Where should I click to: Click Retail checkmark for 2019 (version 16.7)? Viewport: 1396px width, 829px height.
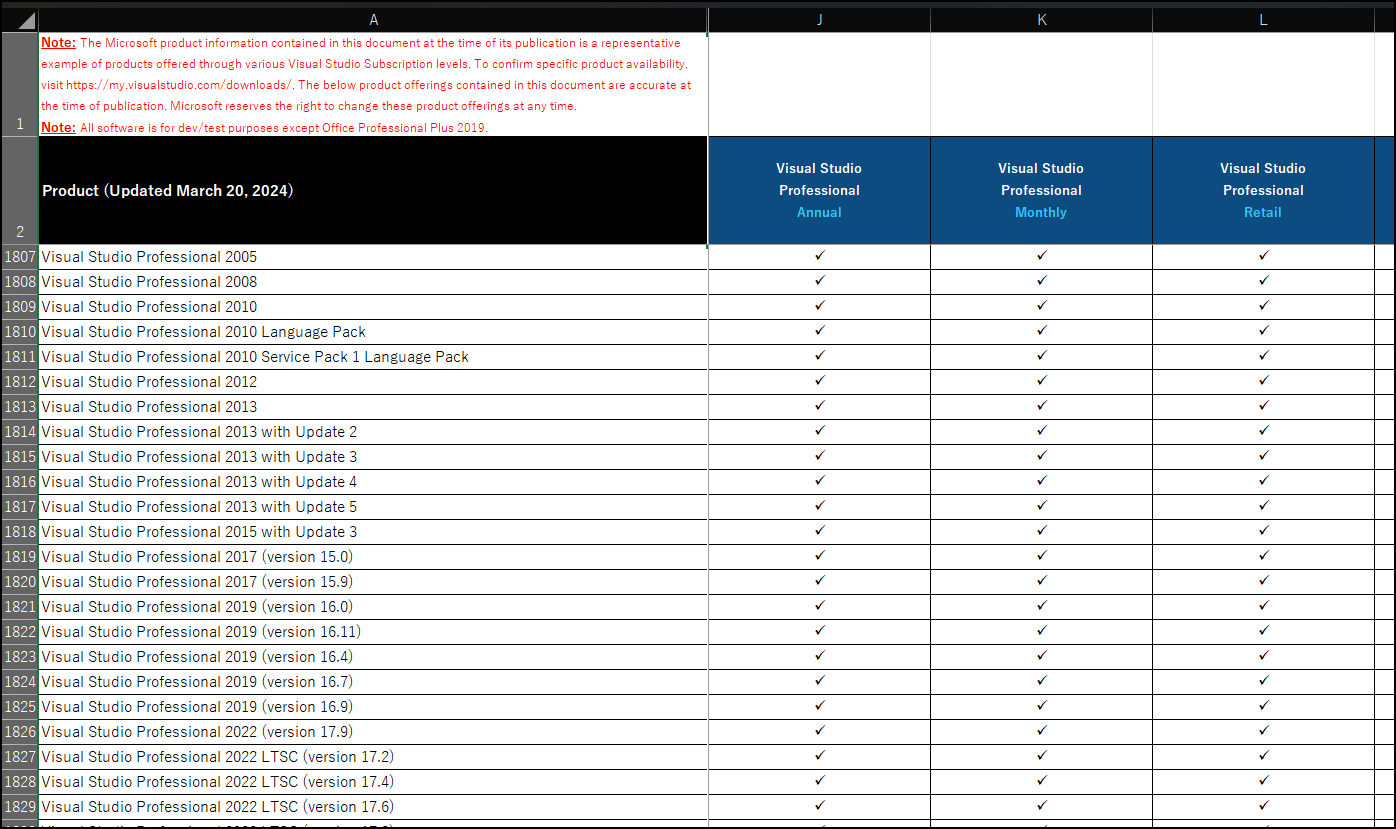click(1263, 681)
